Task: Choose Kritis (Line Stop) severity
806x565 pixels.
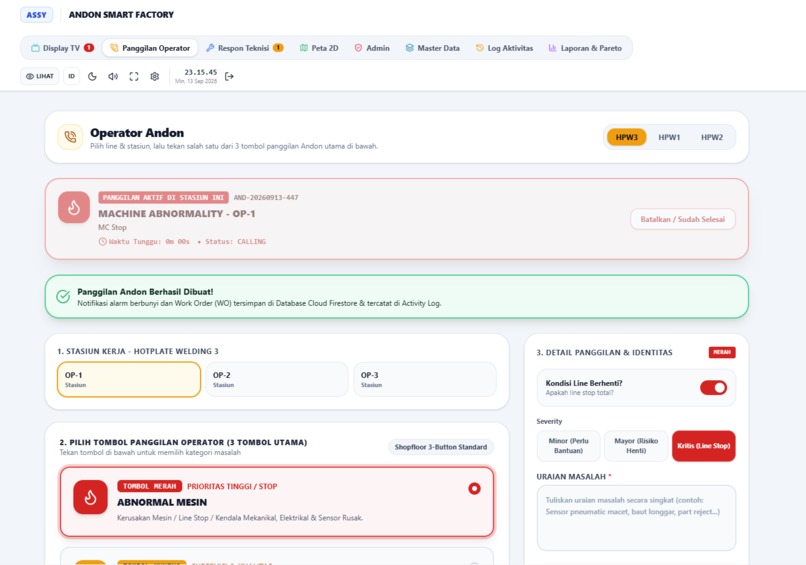Action: click(x=704, y=446)
